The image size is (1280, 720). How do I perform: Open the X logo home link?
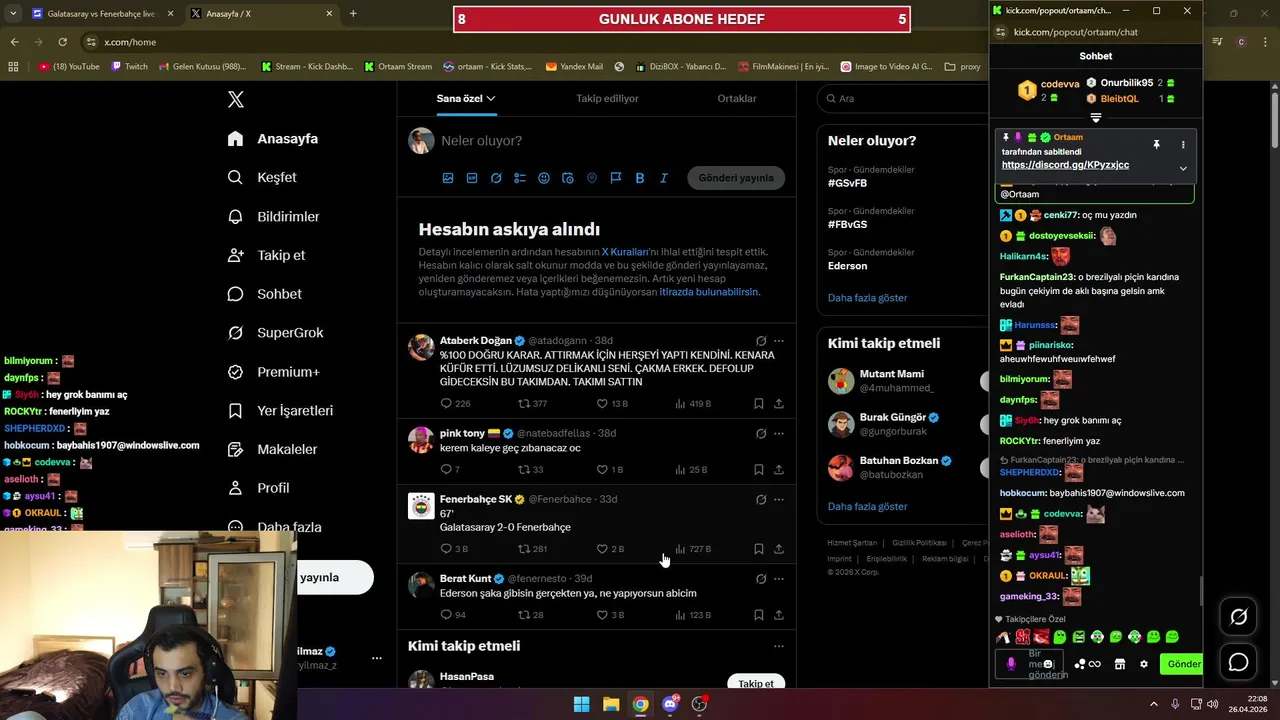pyautogui.click(x=235, y=99)
